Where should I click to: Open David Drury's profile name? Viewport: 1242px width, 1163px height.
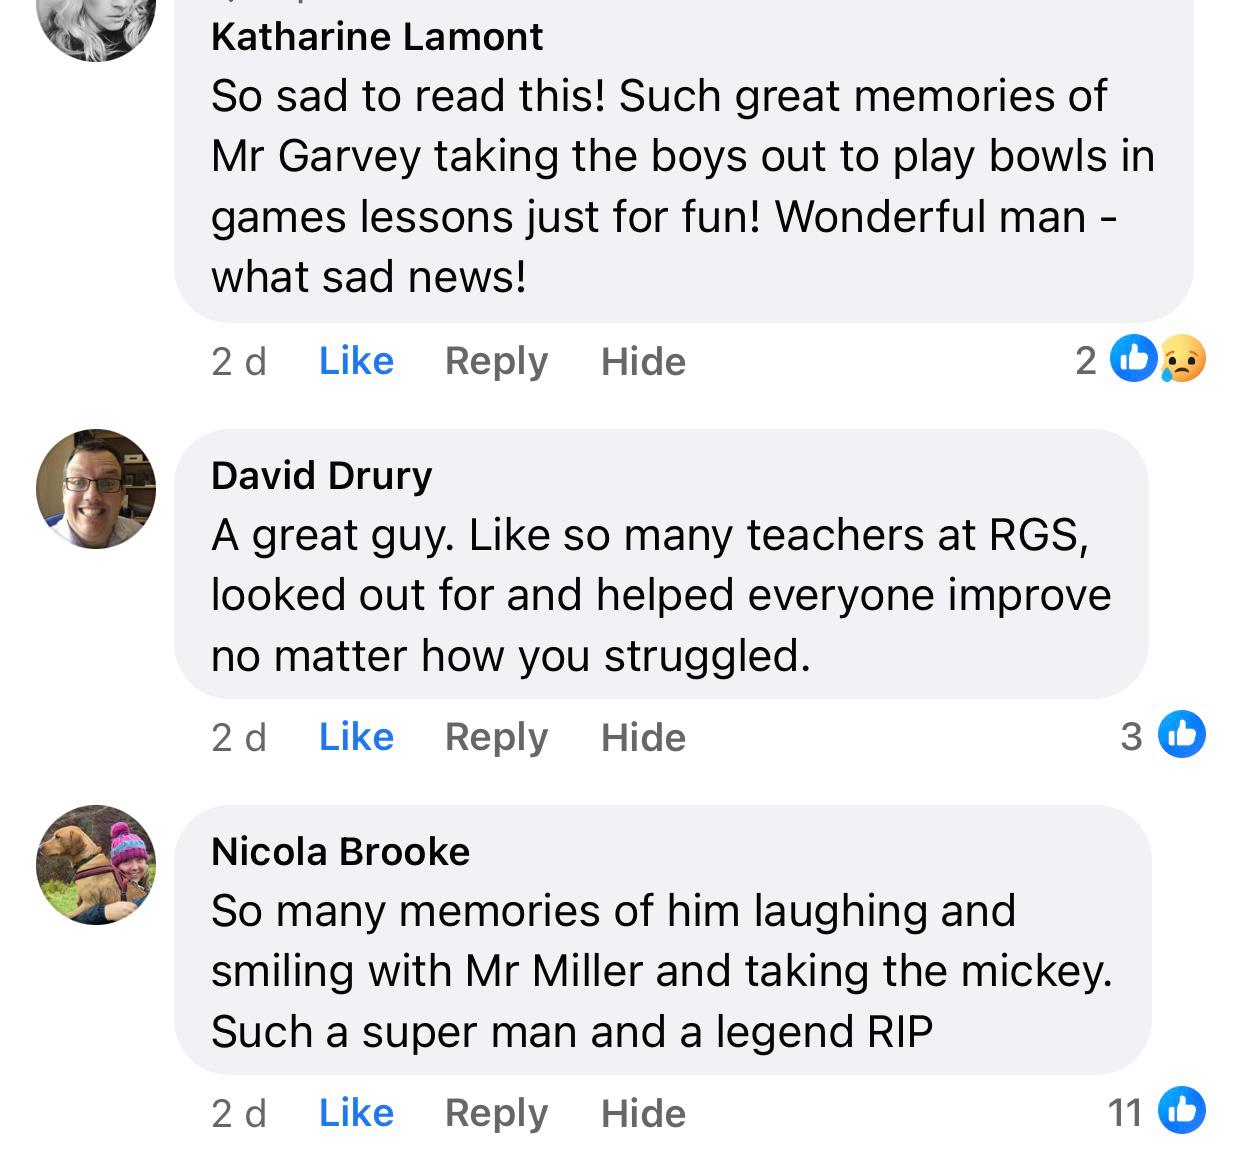[x=321, y=476]
